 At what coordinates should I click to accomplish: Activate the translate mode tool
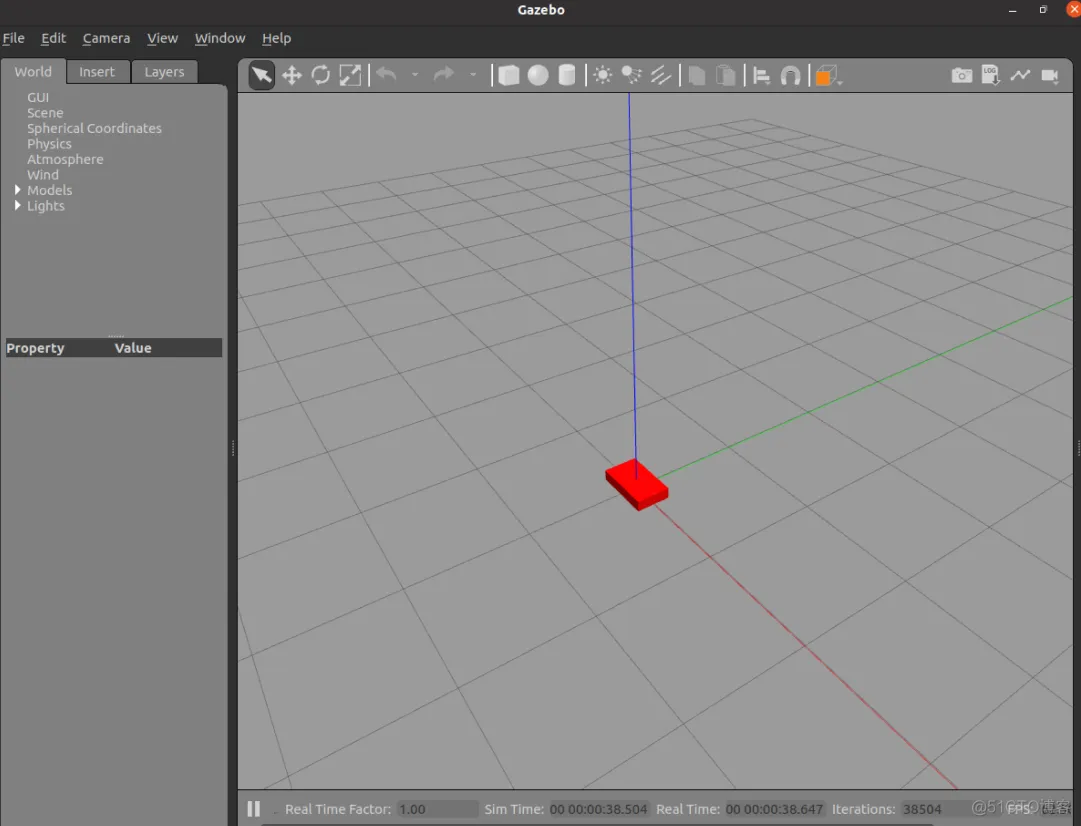pyautogui.click(x=292, y=75)
